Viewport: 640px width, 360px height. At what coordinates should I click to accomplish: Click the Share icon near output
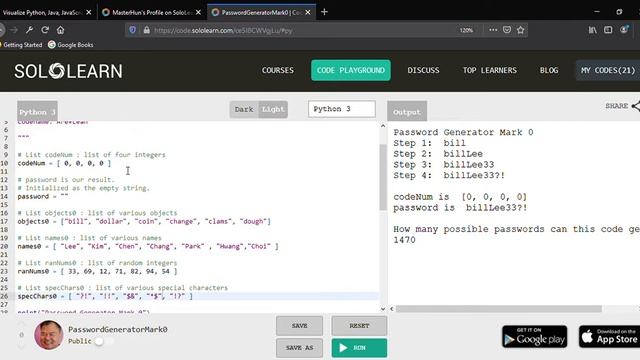636,106
